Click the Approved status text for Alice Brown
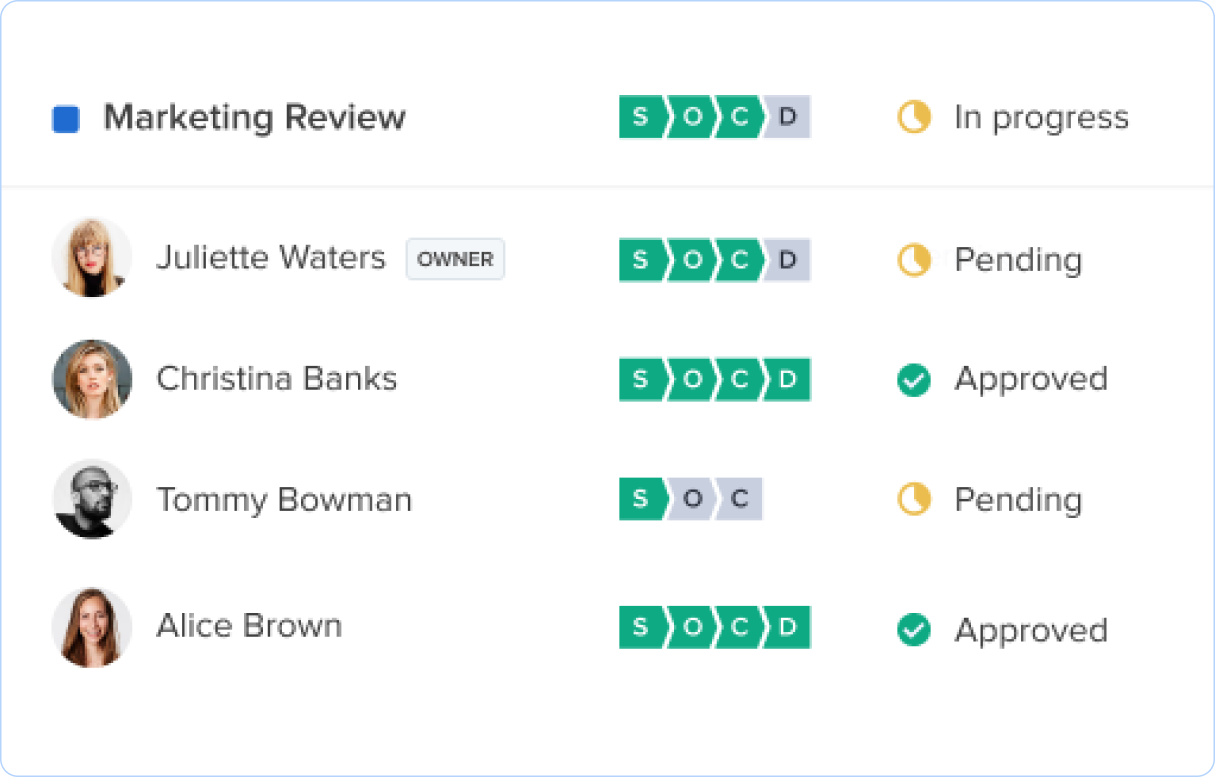1215x777 pixels. coord(1031,630)
